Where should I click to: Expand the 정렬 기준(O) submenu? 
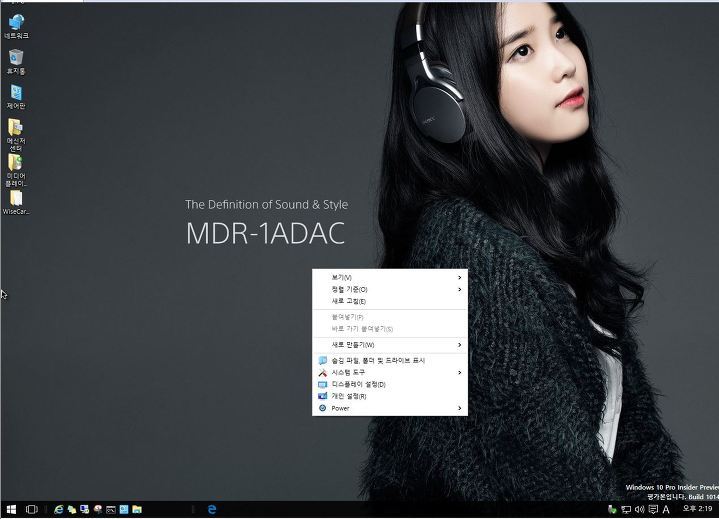(390, 289)
